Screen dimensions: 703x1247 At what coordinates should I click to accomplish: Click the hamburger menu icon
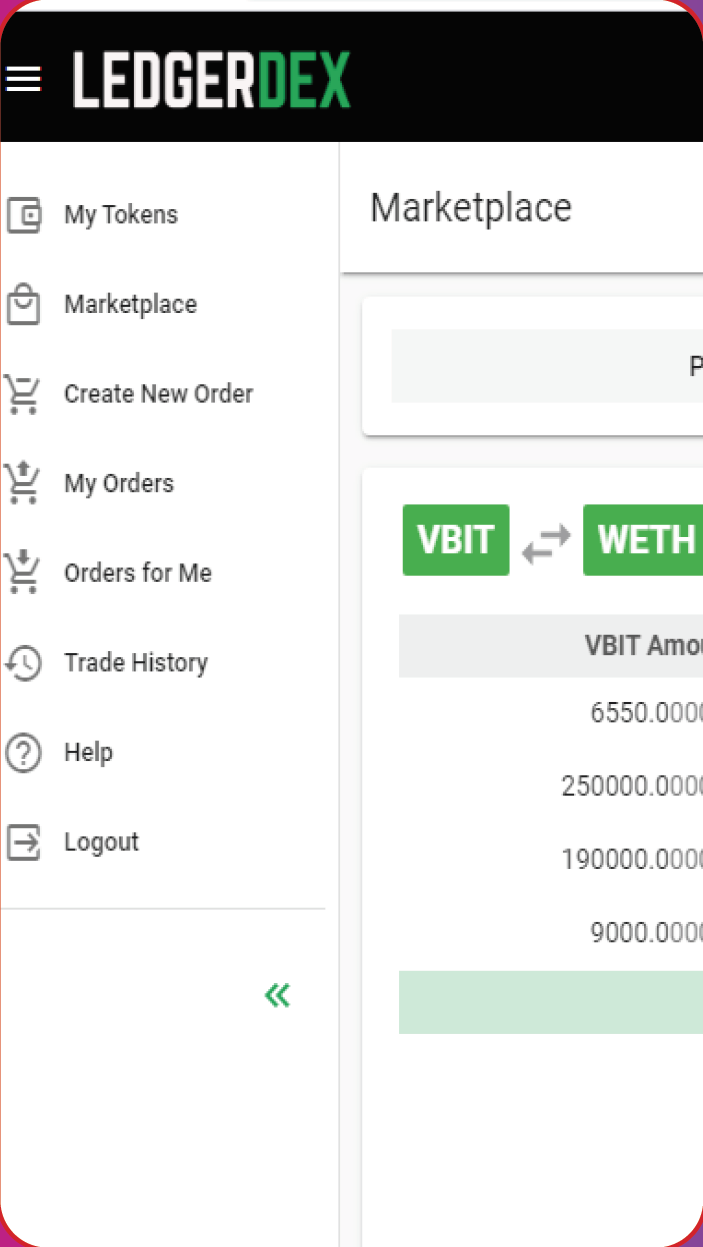pyautogui.click(x=23, y=79)
